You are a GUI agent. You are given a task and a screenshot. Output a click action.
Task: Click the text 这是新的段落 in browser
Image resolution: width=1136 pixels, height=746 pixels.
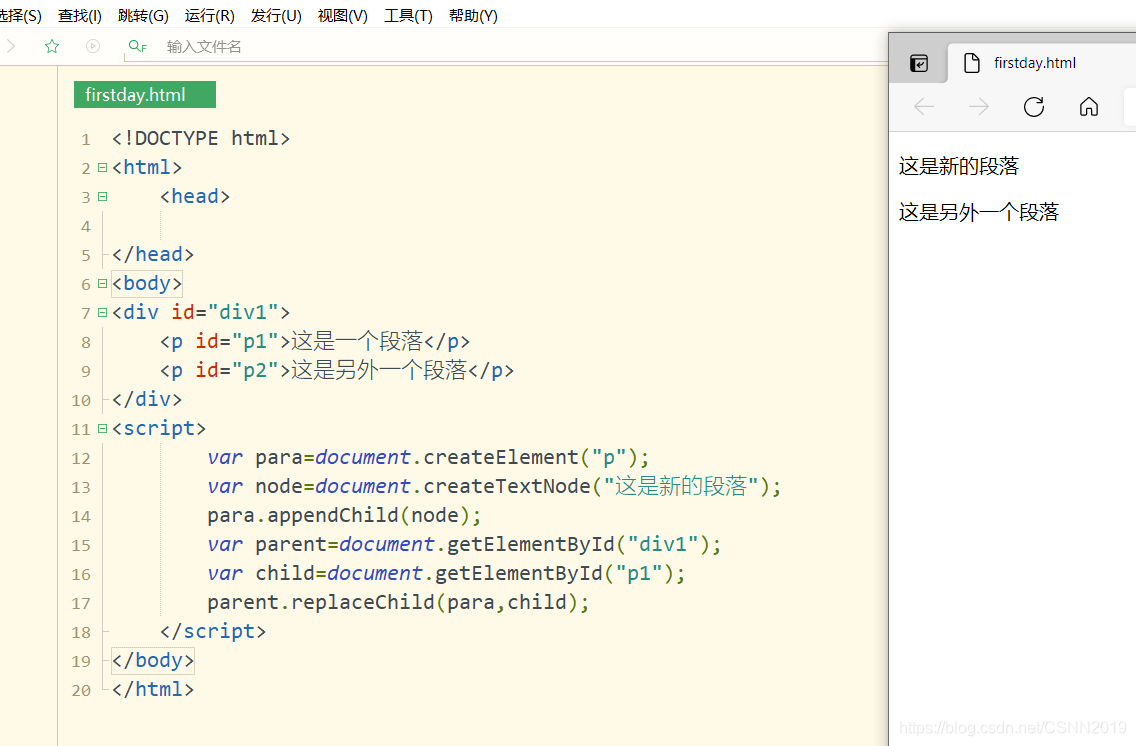coord(958,166)
